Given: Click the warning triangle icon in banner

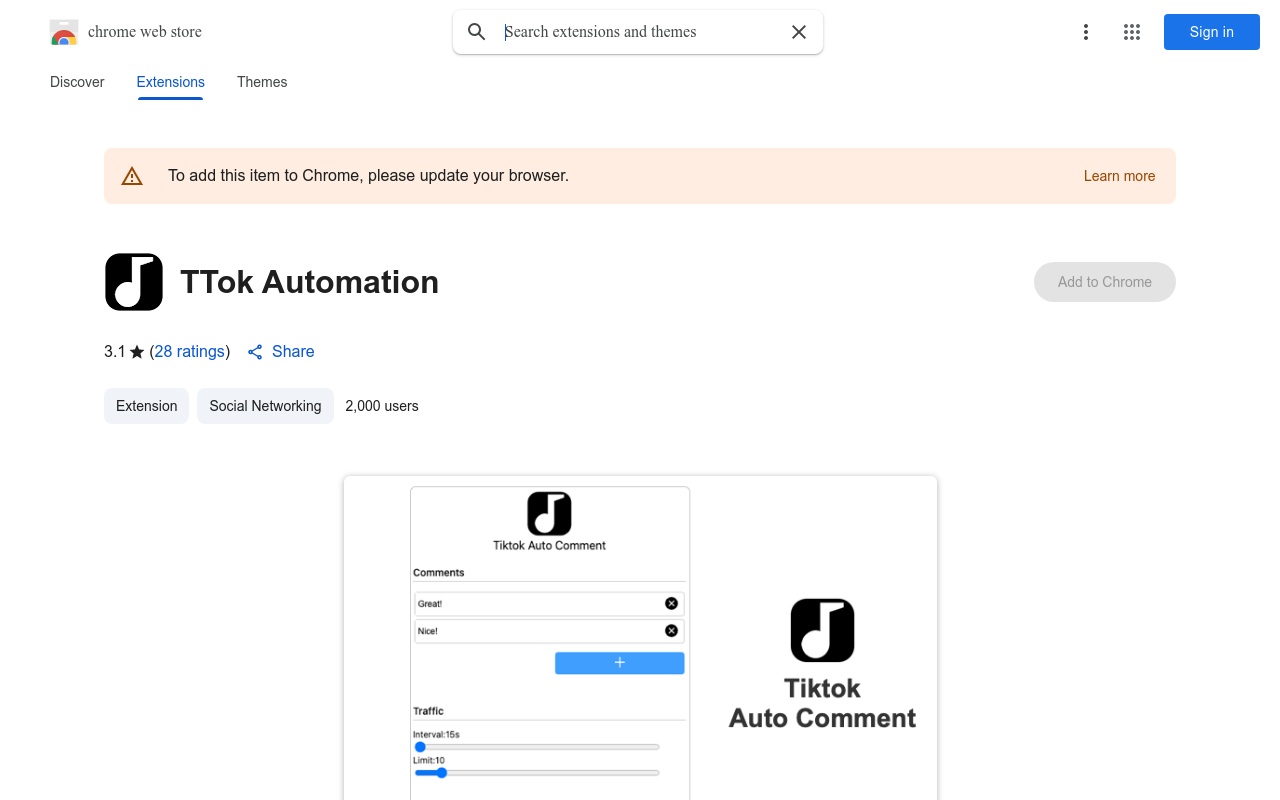Looking at the screenshot, I should pos(132,176).
